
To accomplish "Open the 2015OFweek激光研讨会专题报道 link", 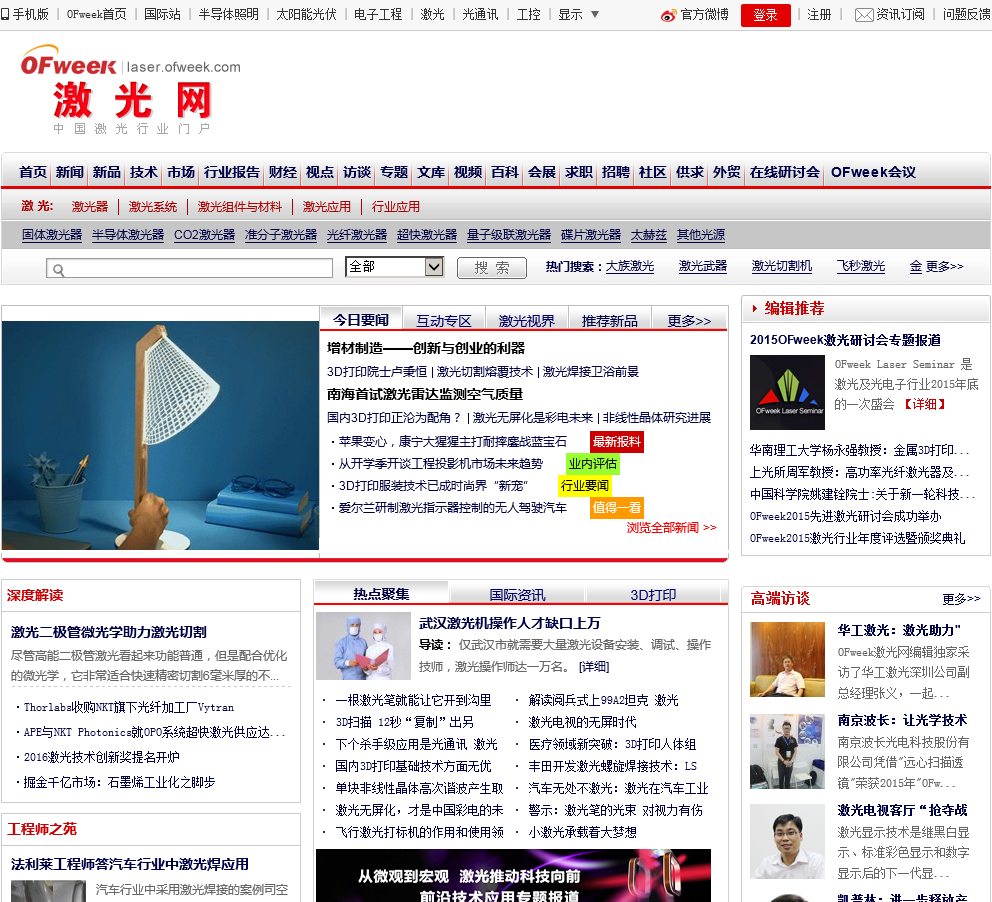I will [845, 340].
